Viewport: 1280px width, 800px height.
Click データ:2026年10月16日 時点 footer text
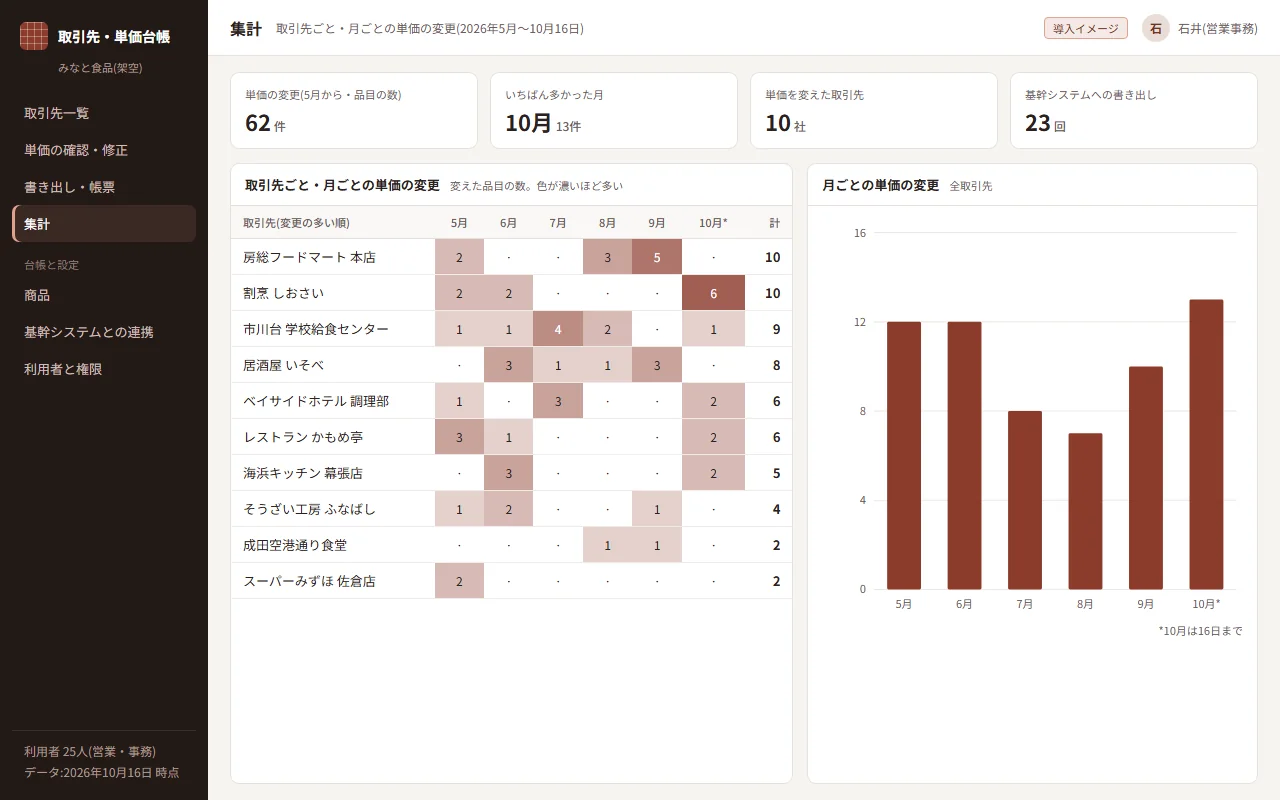(102, 773)
